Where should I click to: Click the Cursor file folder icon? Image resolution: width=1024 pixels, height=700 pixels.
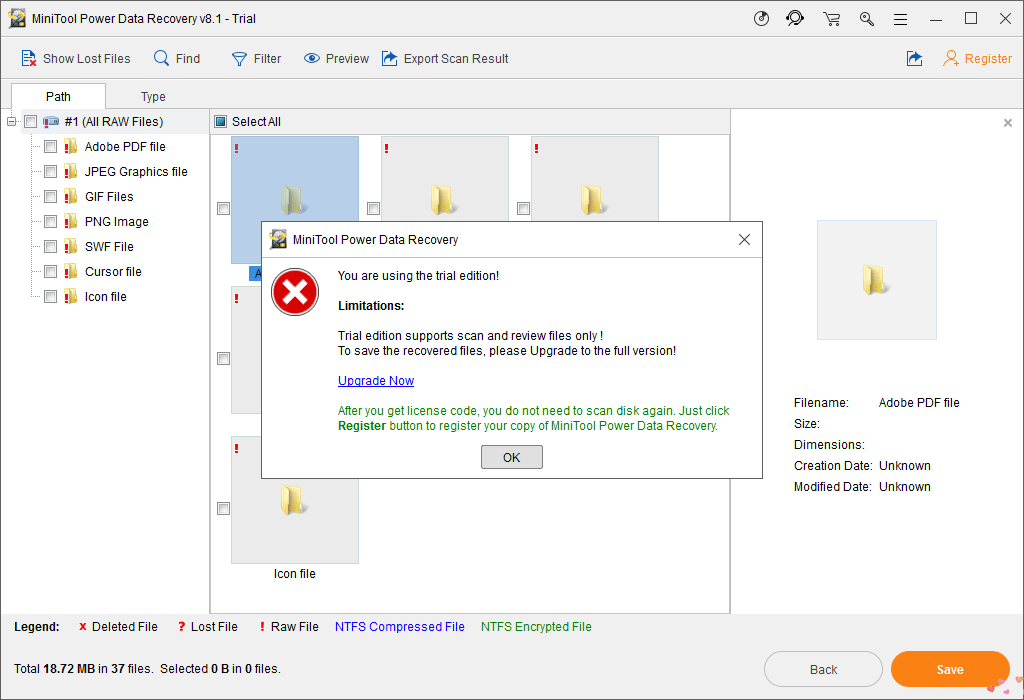tap(71, 272)
